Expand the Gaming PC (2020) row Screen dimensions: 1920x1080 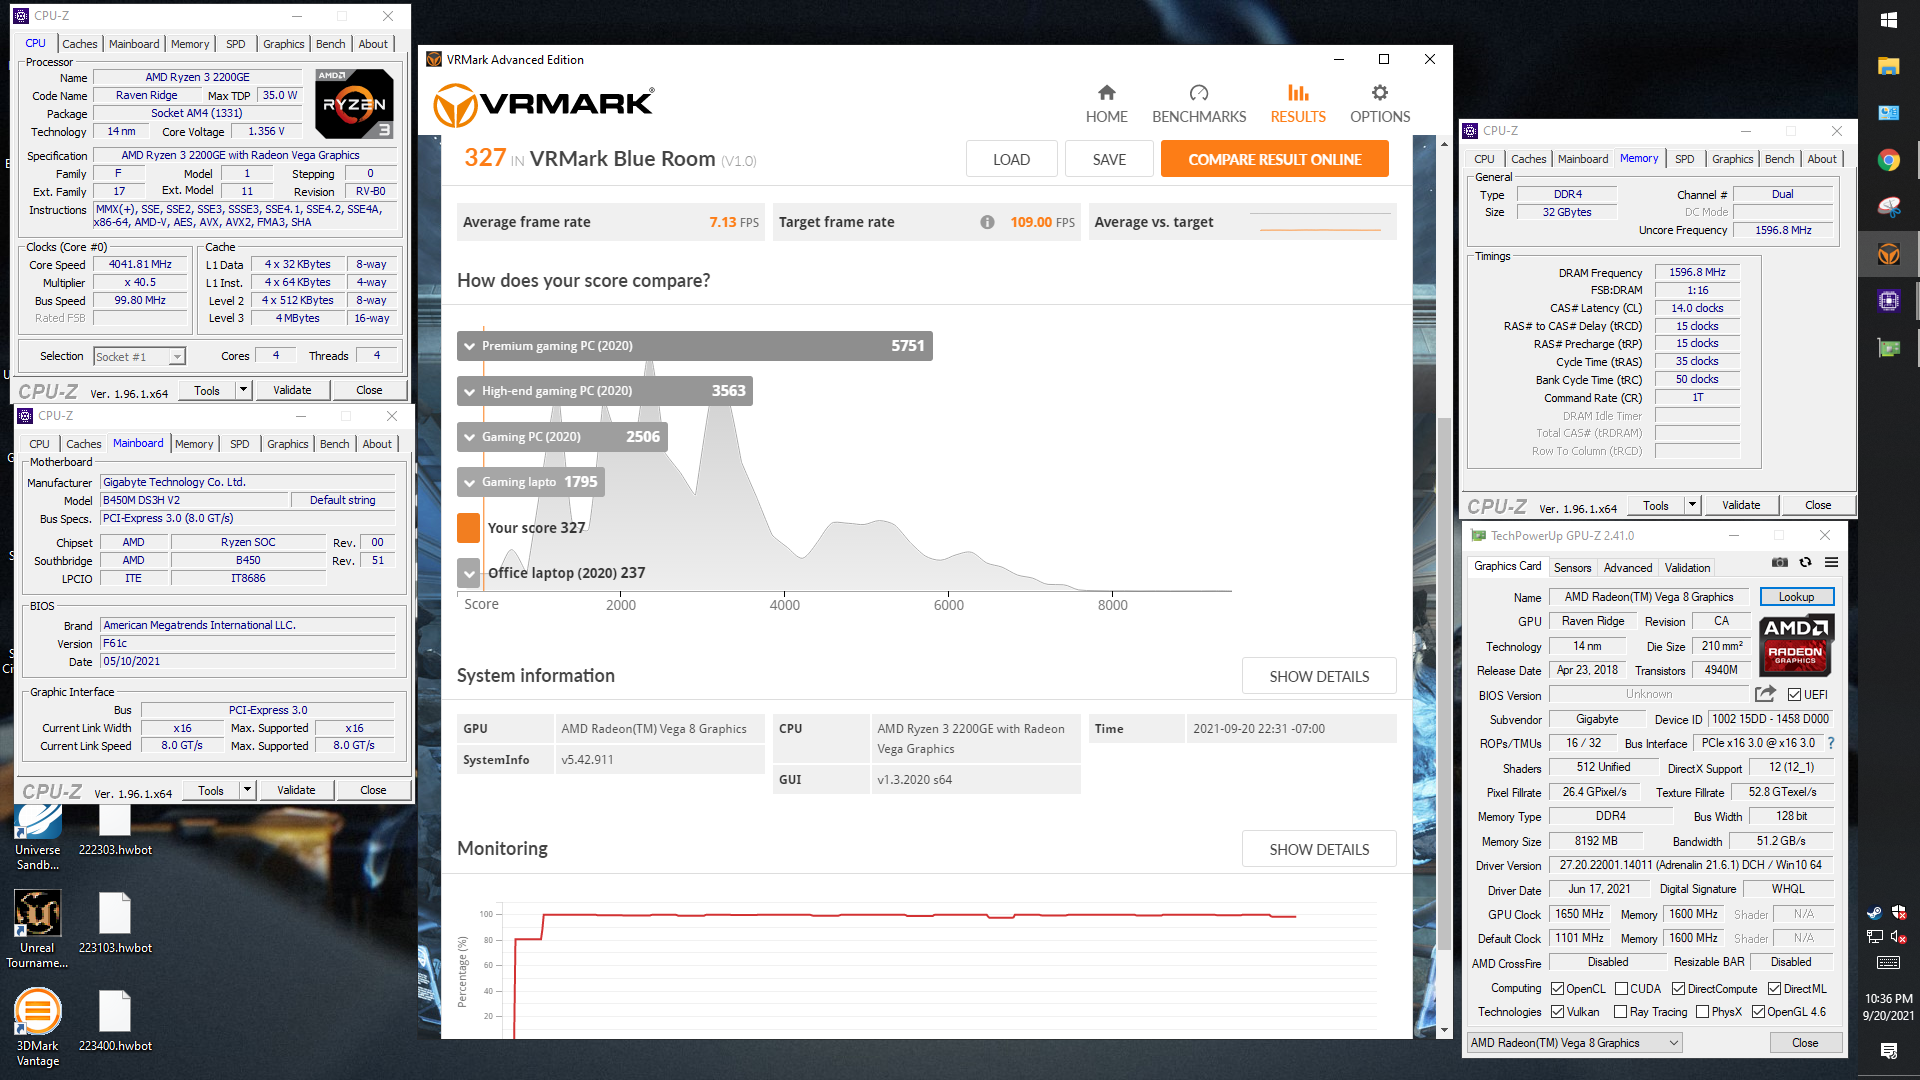[x=562, y=437]
